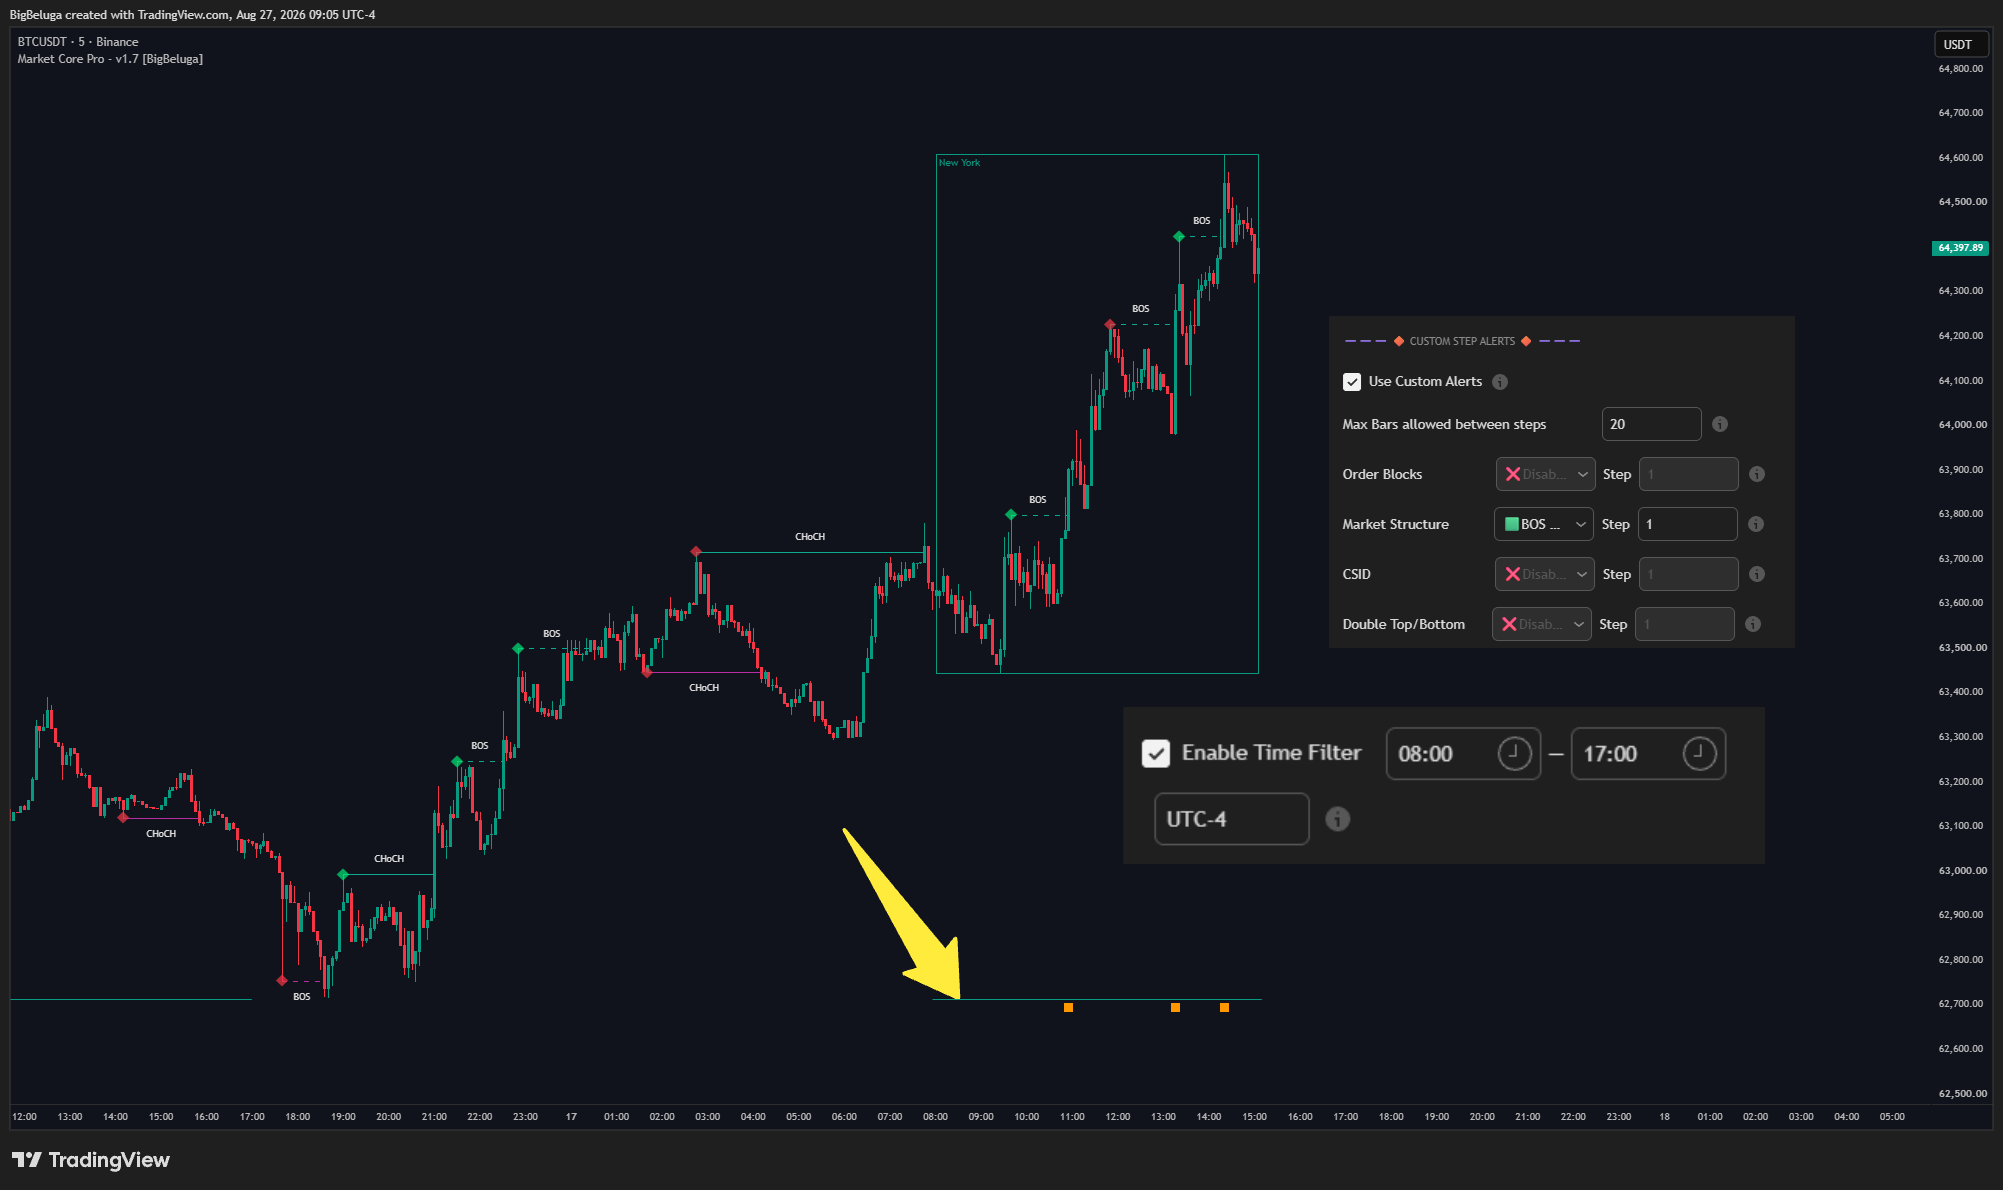Open the CSID dropdown
Screen dimensions: 2003x1190
tap(1545, 574)
